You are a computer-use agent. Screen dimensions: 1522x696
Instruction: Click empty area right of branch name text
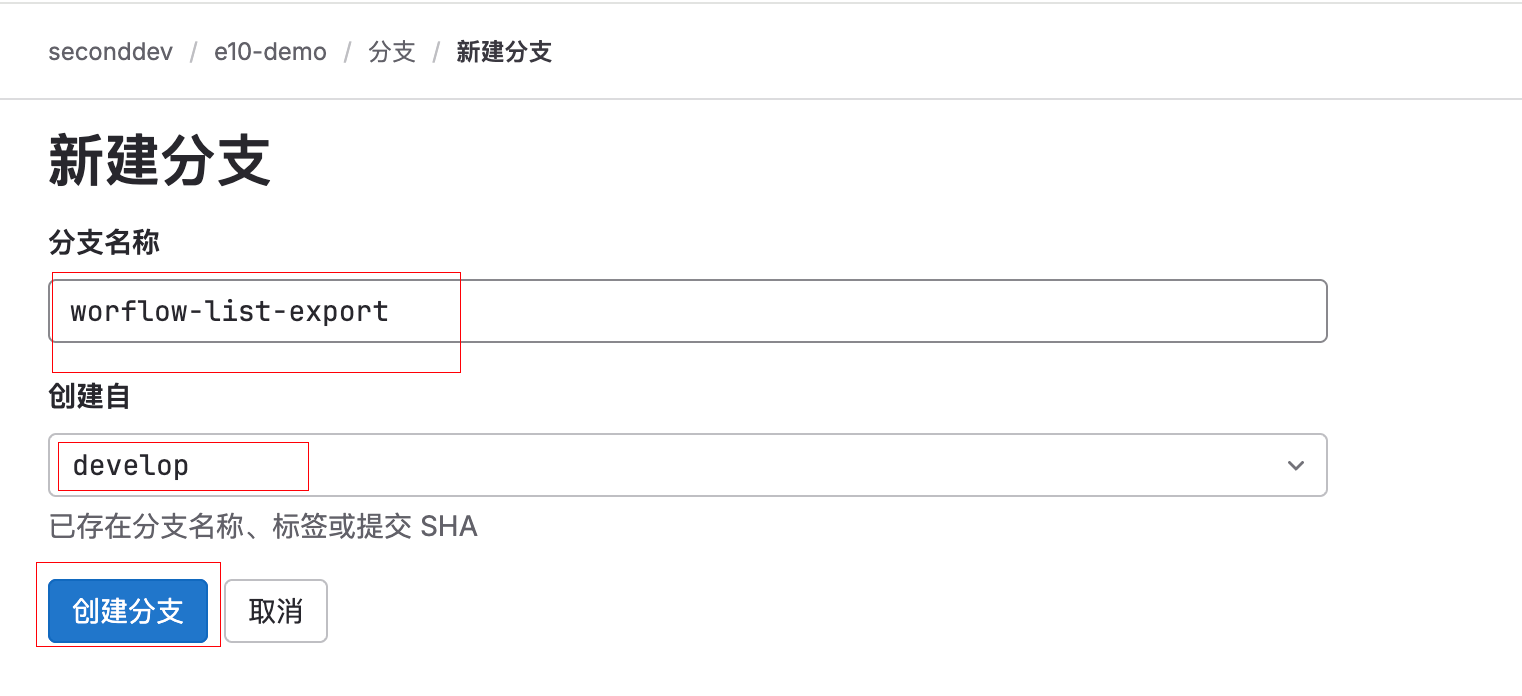(850, 311)
